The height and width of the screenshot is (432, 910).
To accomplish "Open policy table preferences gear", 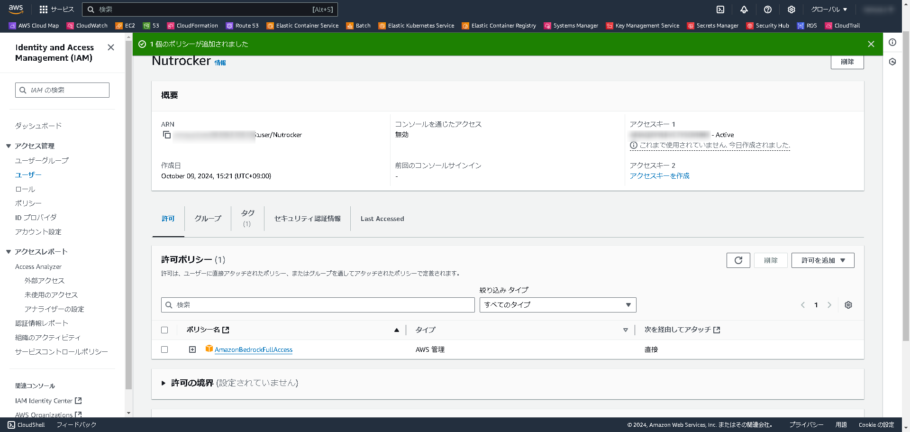I will [848, 305].
